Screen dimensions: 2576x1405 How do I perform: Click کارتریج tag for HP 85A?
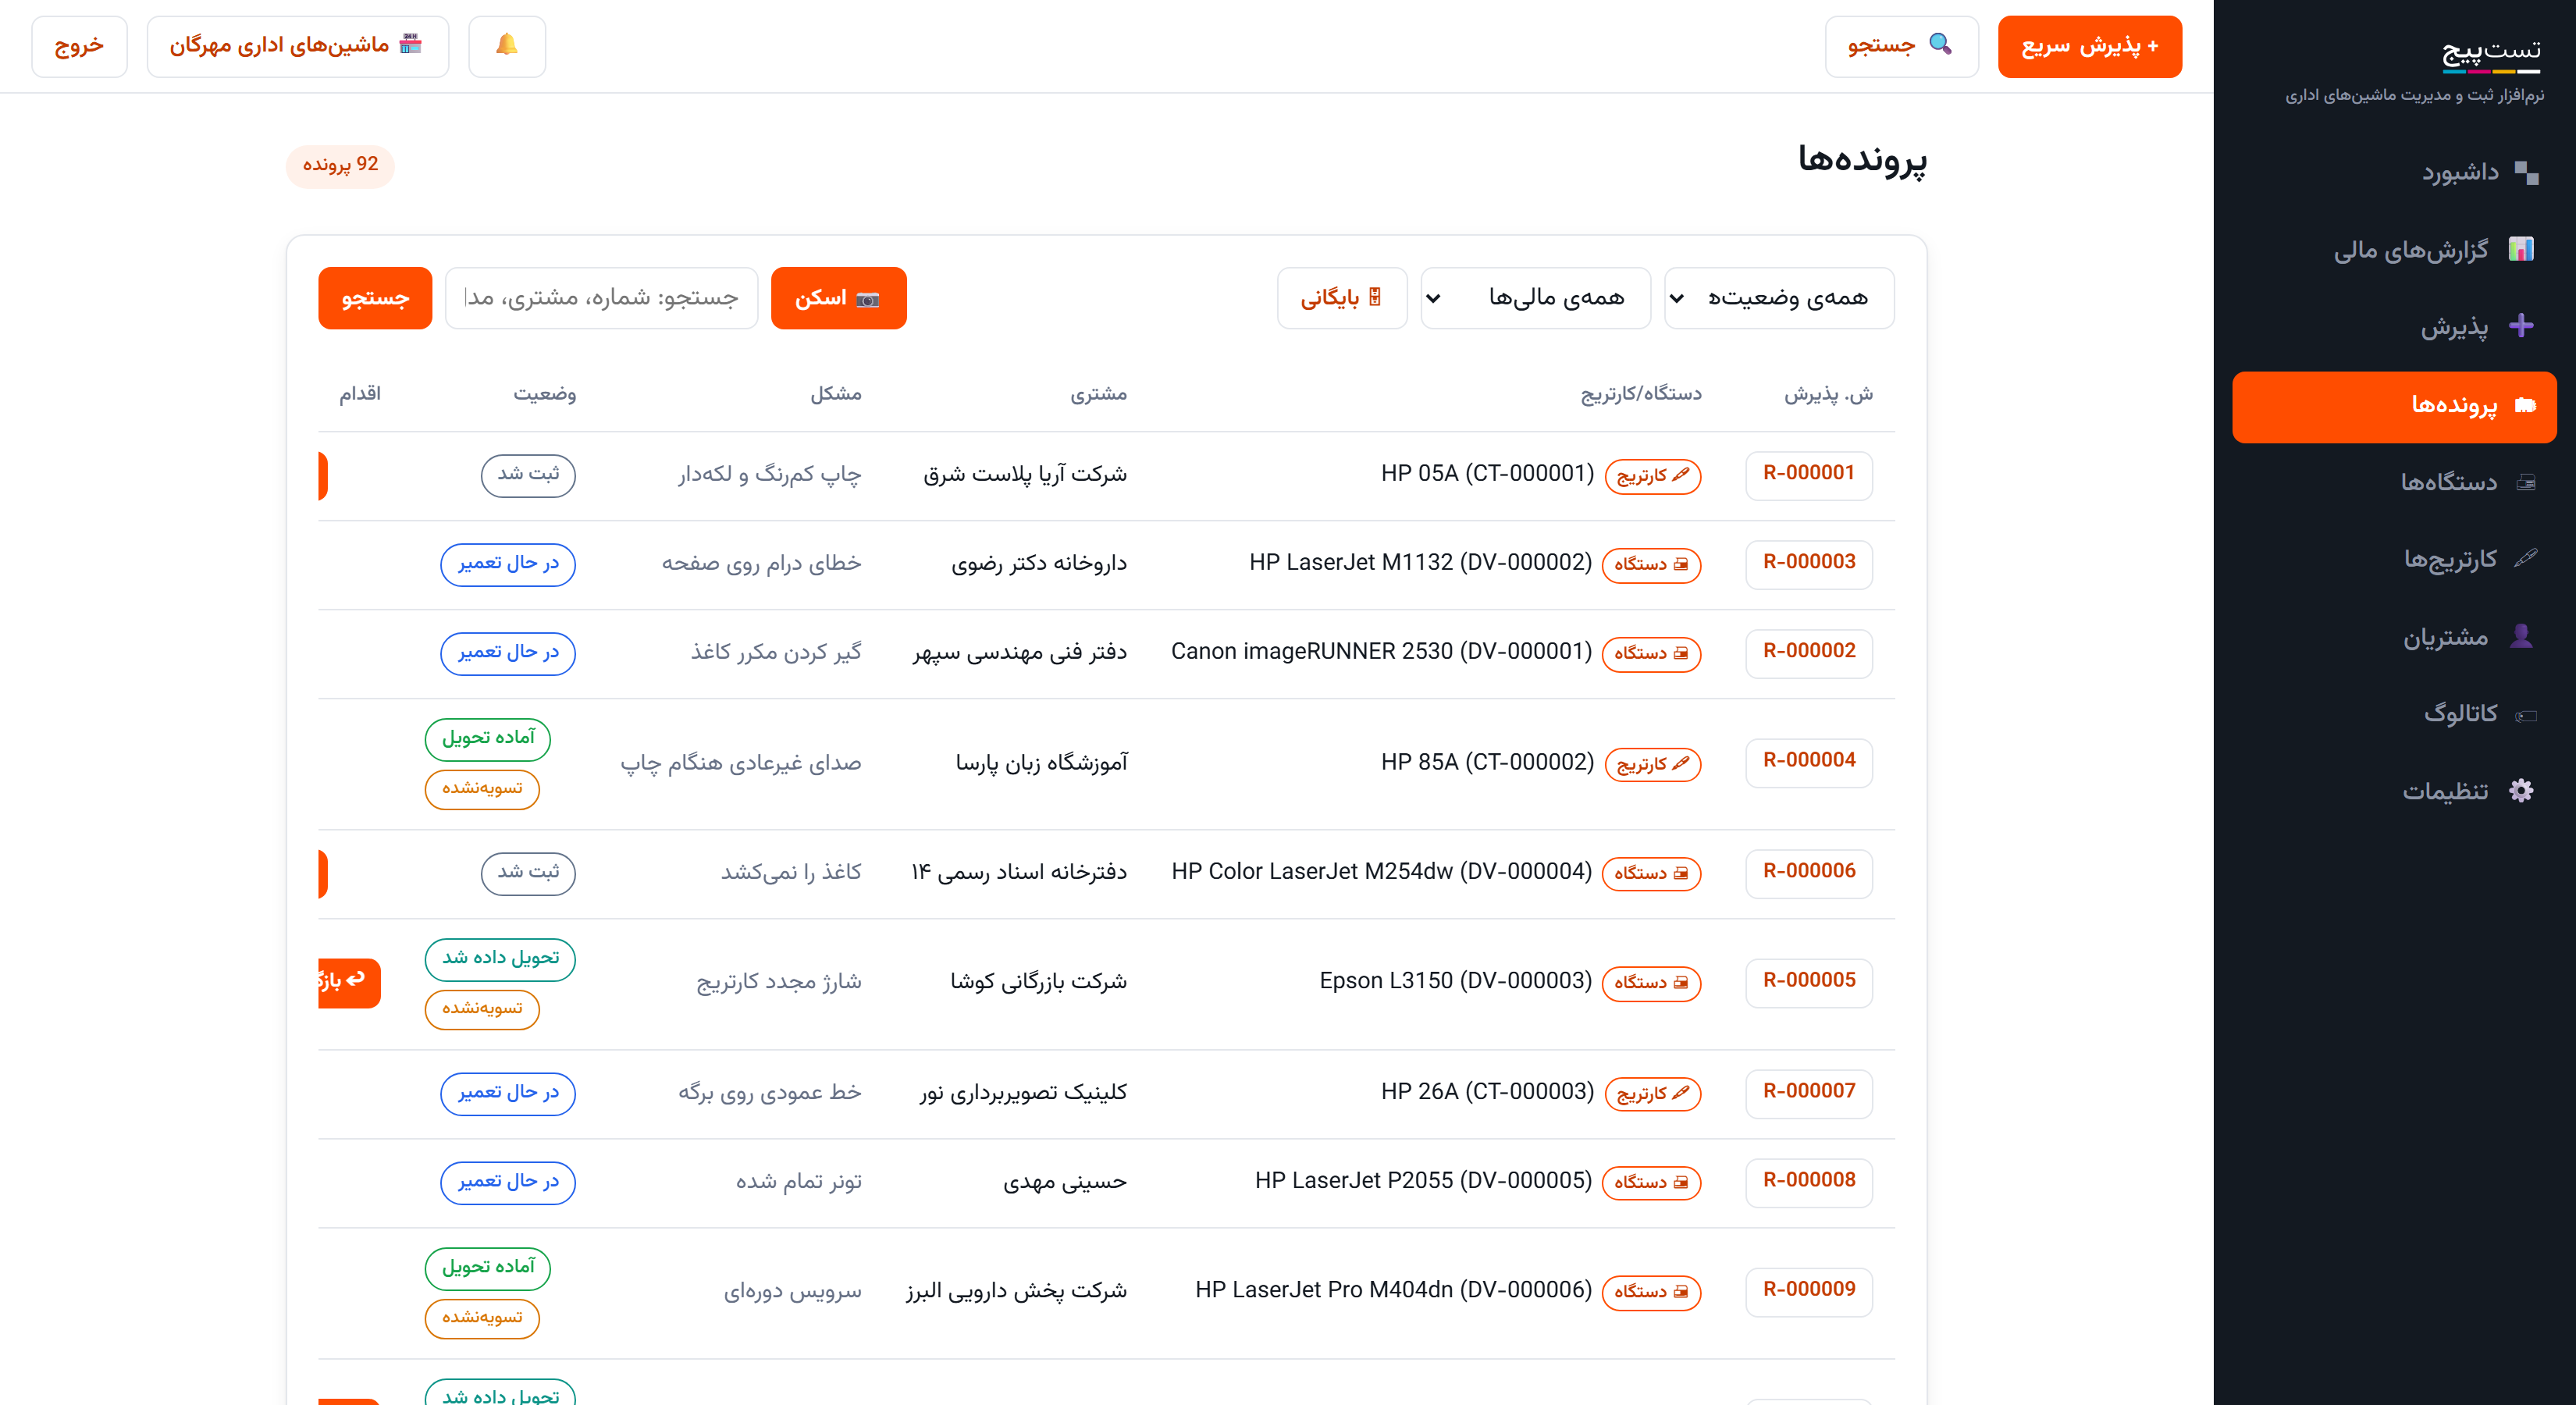coord(1652,764)
